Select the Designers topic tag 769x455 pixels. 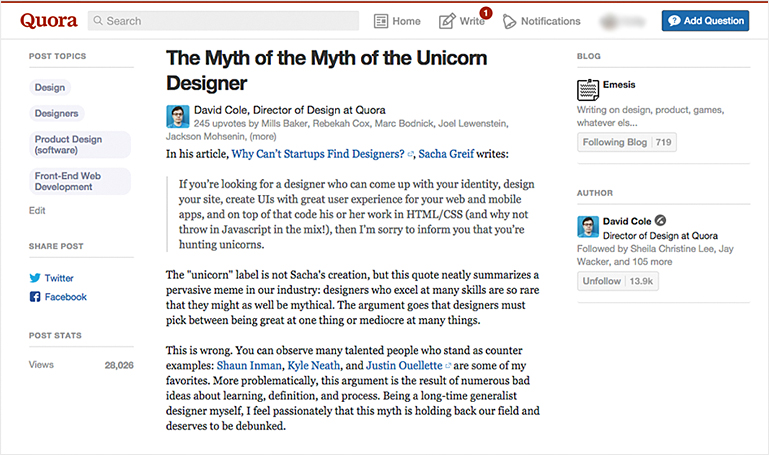pos(56,113)
